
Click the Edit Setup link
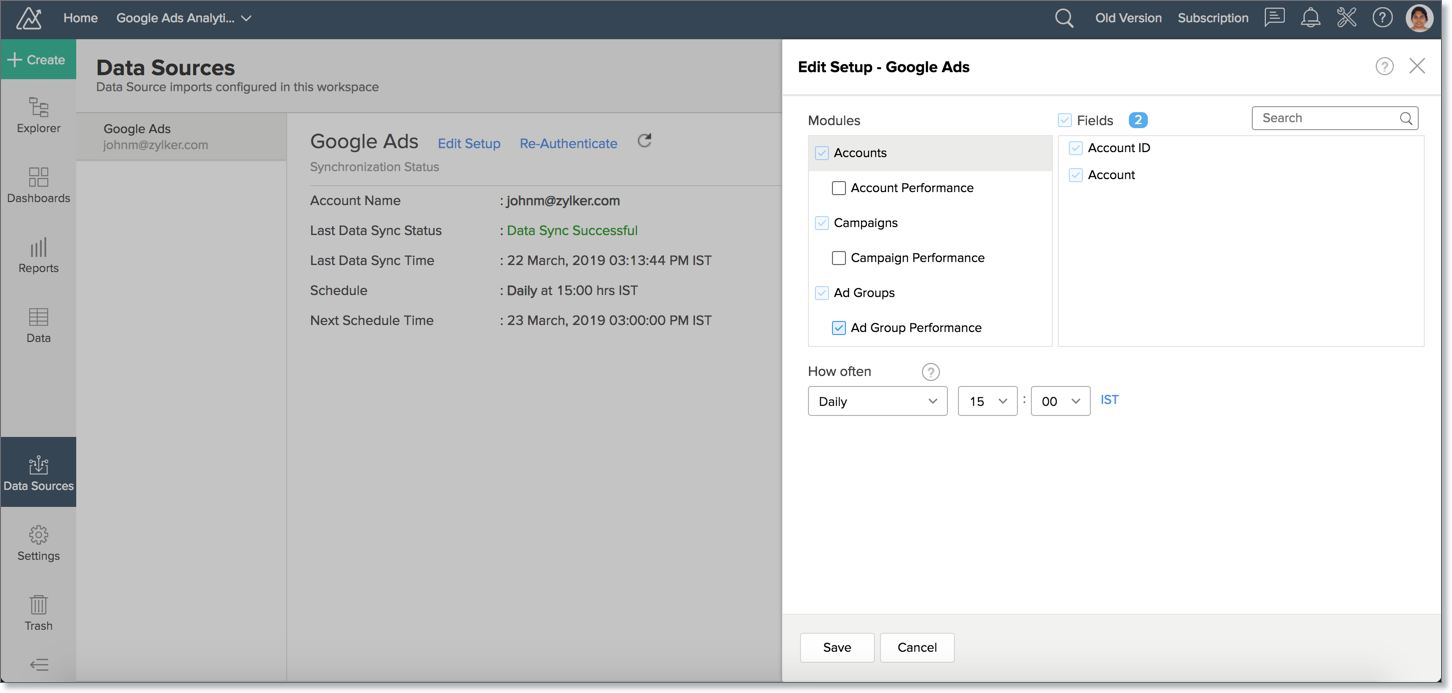click(469, 143)
